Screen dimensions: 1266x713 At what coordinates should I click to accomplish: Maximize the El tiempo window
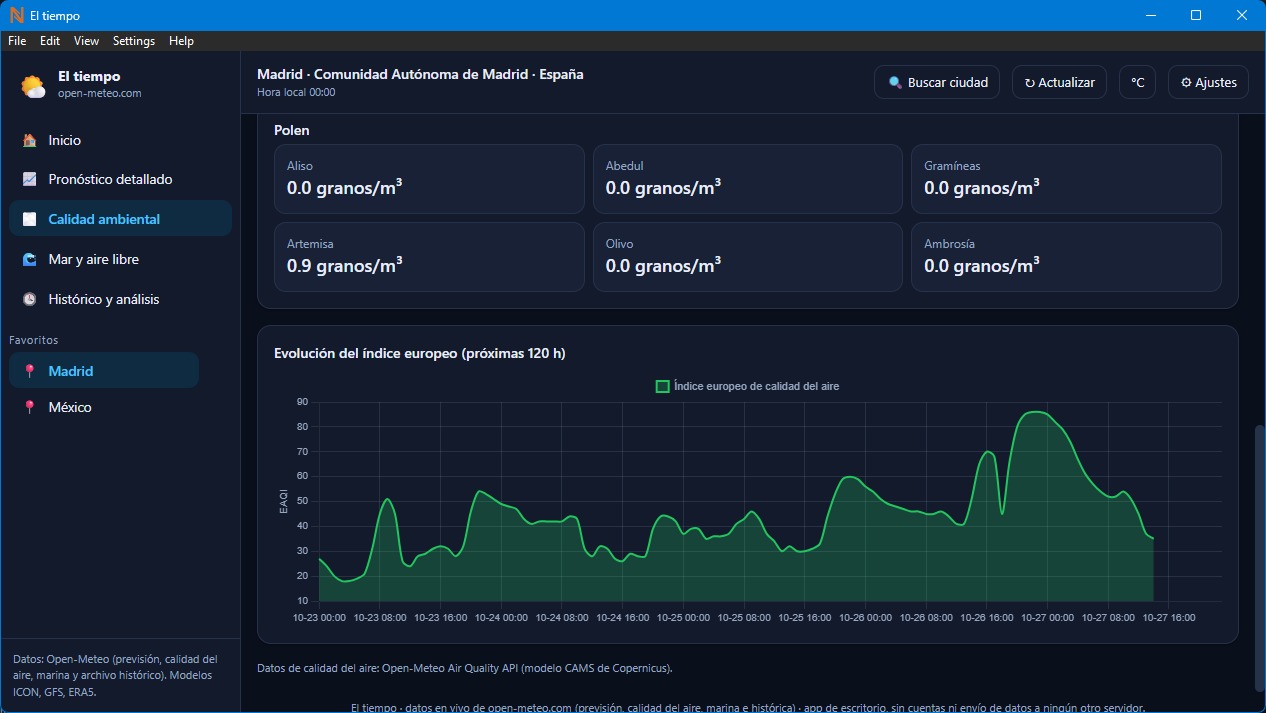[x=1196, y=15]
